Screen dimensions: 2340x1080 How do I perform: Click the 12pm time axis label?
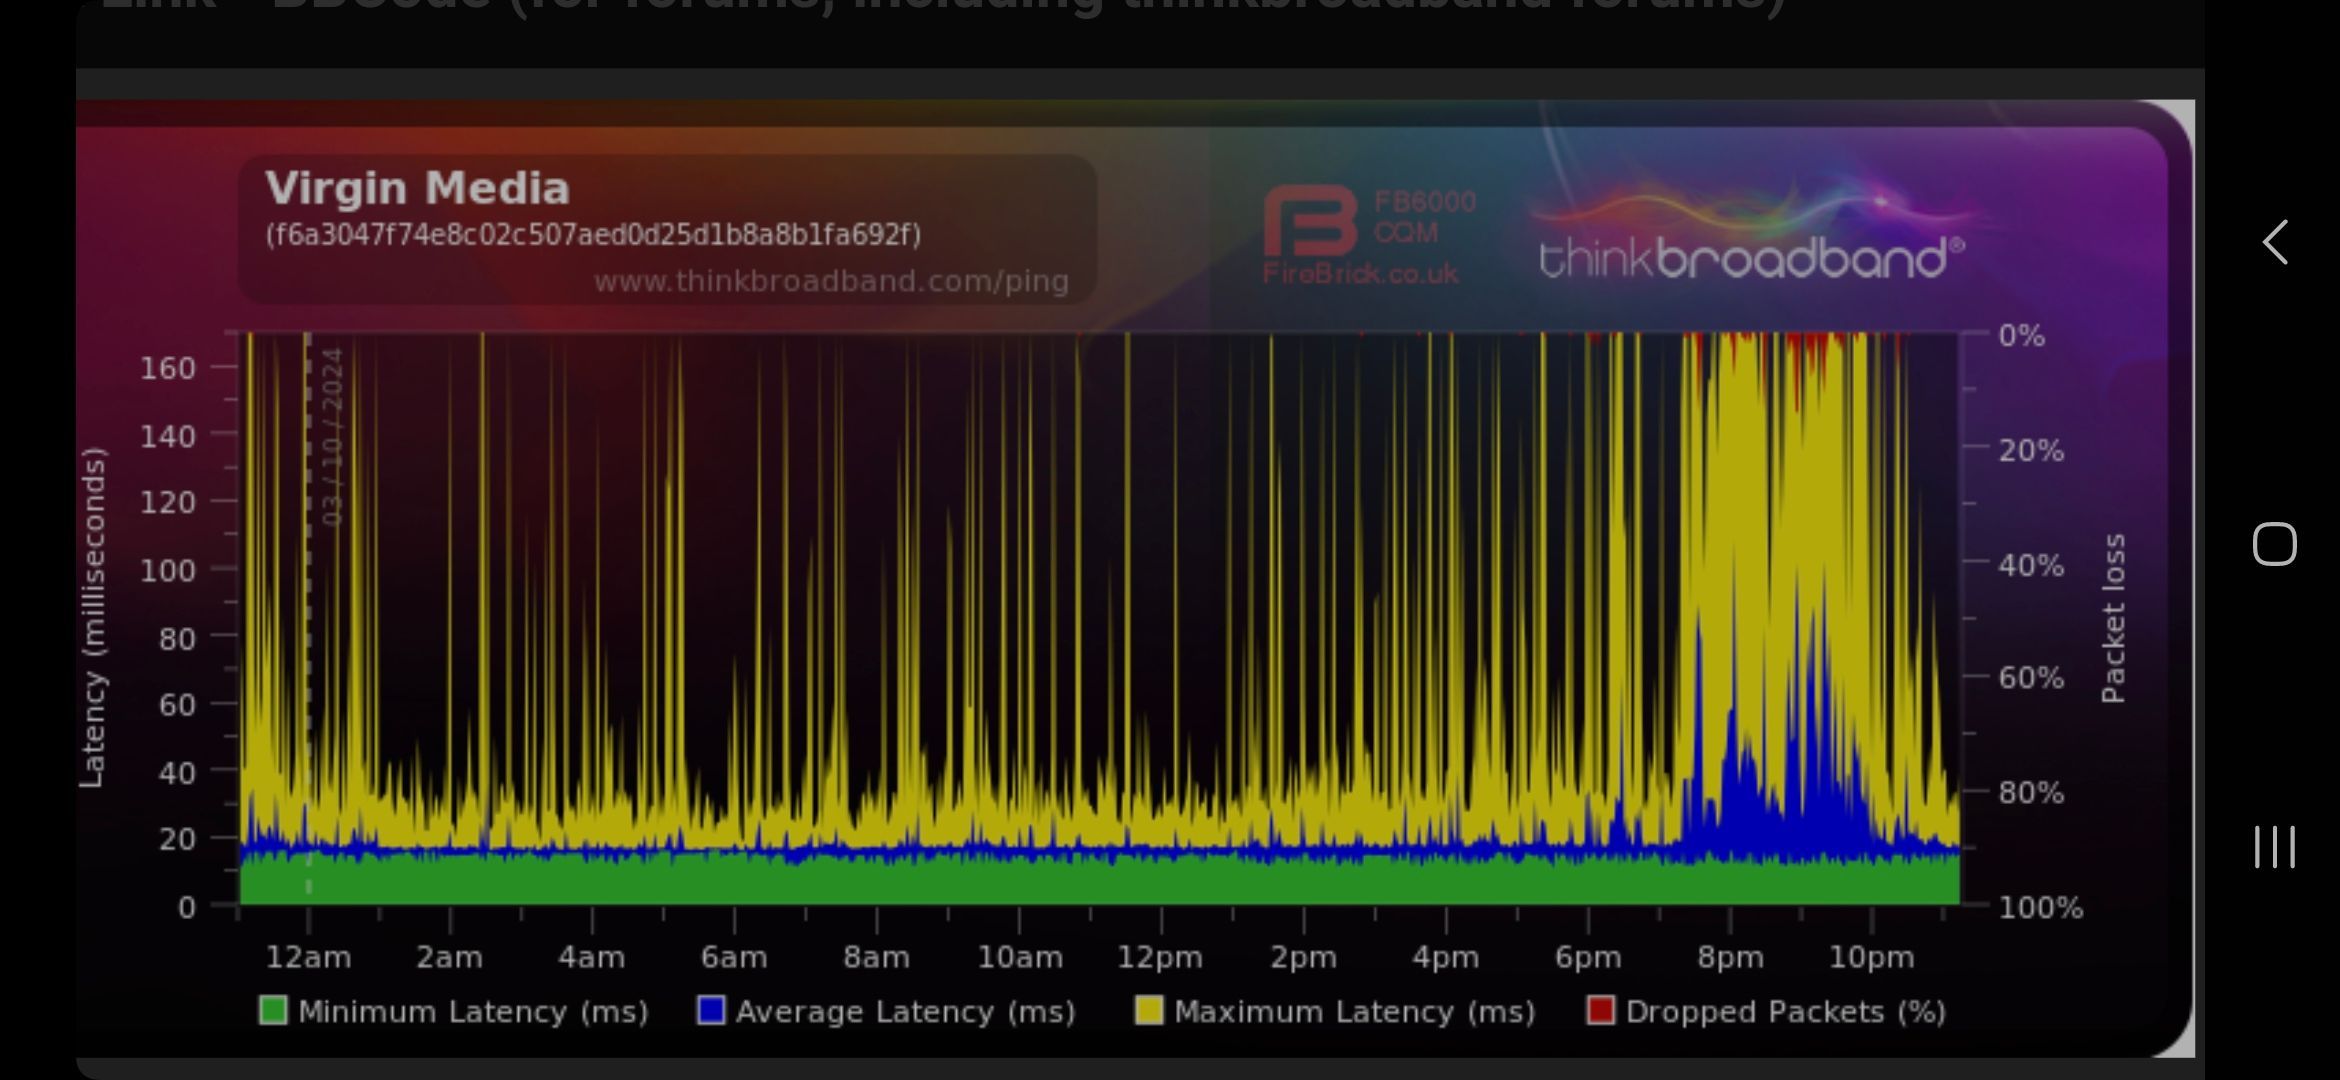pos(1160,958)
